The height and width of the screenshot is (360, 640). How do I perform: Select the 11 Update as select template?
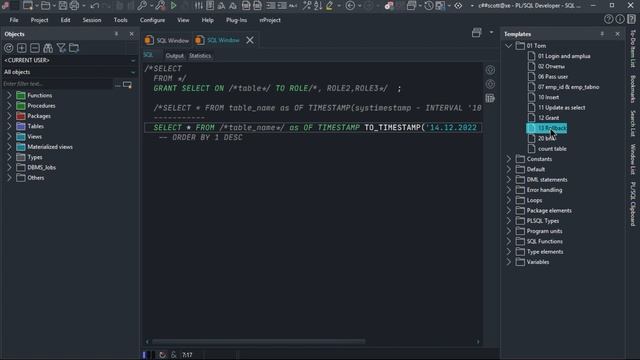click(561, 107)
